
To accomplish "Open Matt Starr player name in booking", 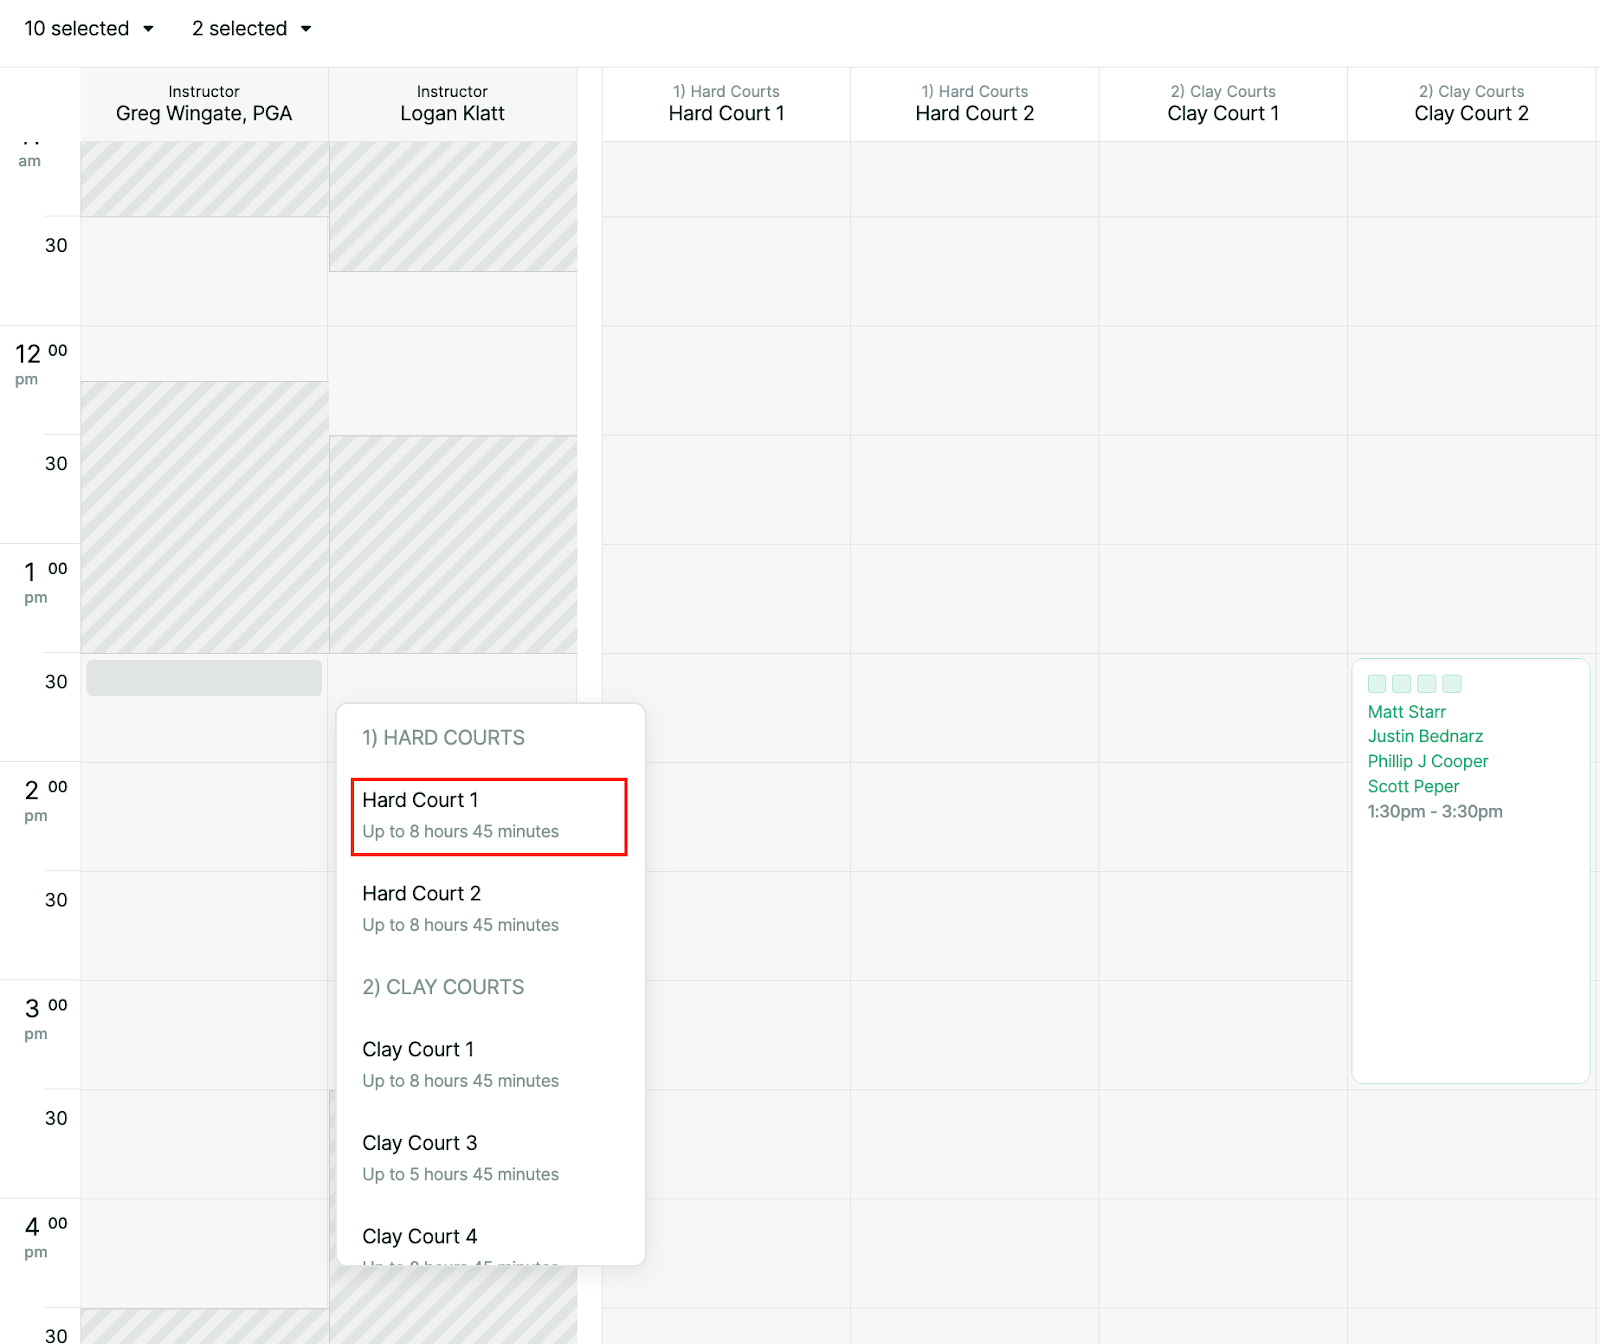I will coord(1406,712).
